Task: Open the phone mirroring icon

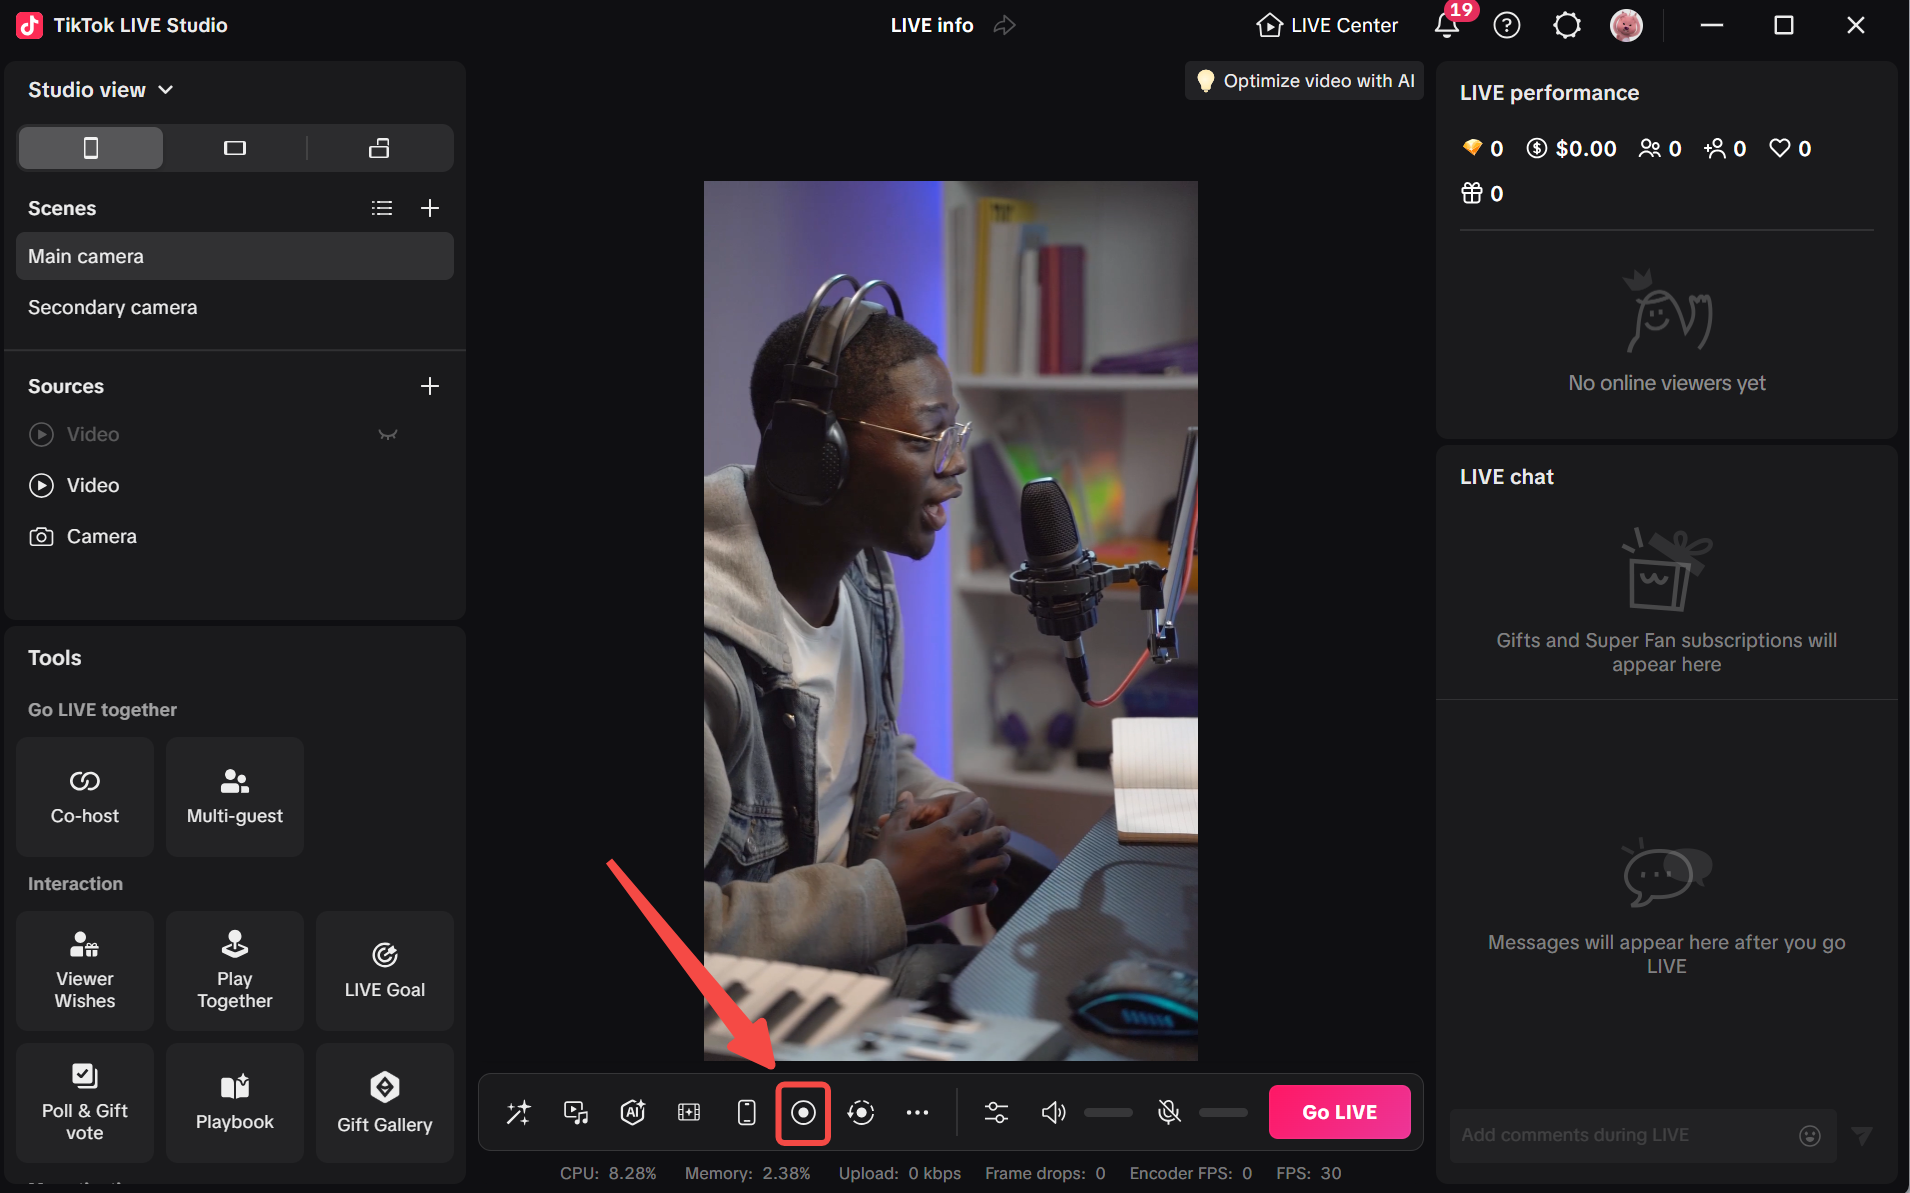Action: pos(746,1112)
